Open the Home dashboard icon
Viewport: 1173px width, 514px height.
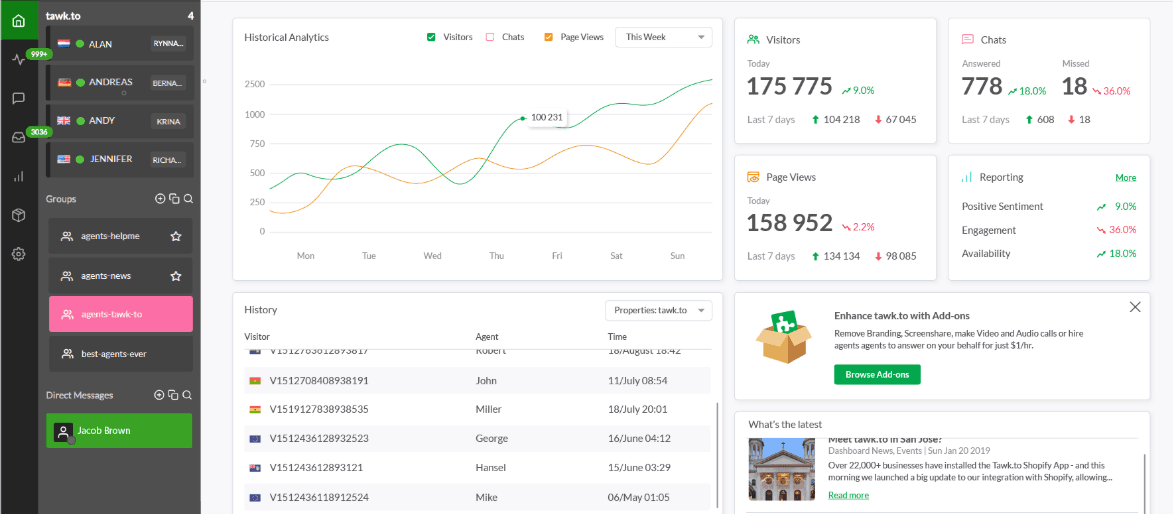tap(18, 20)
